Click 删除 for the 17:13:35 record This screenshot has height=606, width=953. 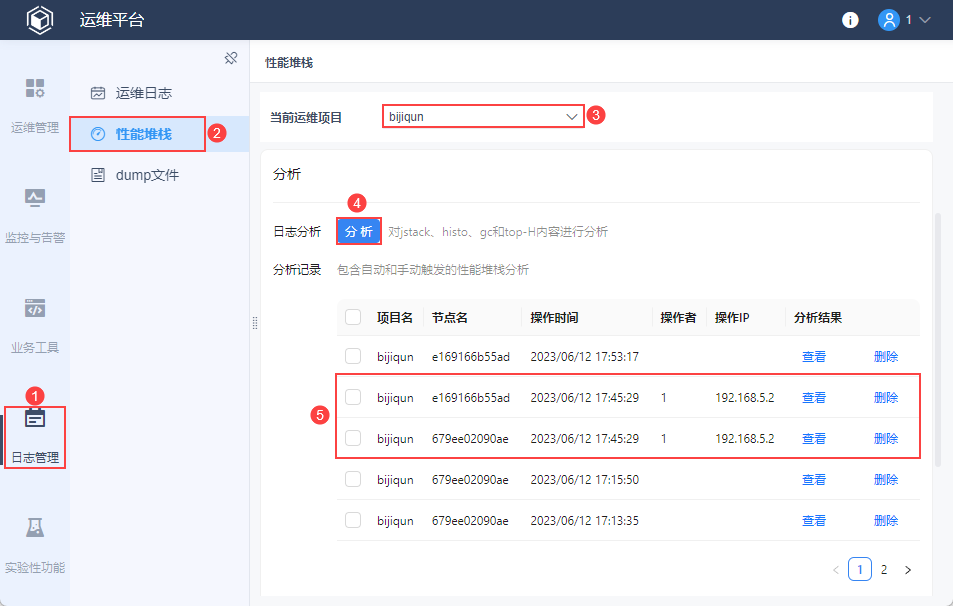(x=886, y=521)
